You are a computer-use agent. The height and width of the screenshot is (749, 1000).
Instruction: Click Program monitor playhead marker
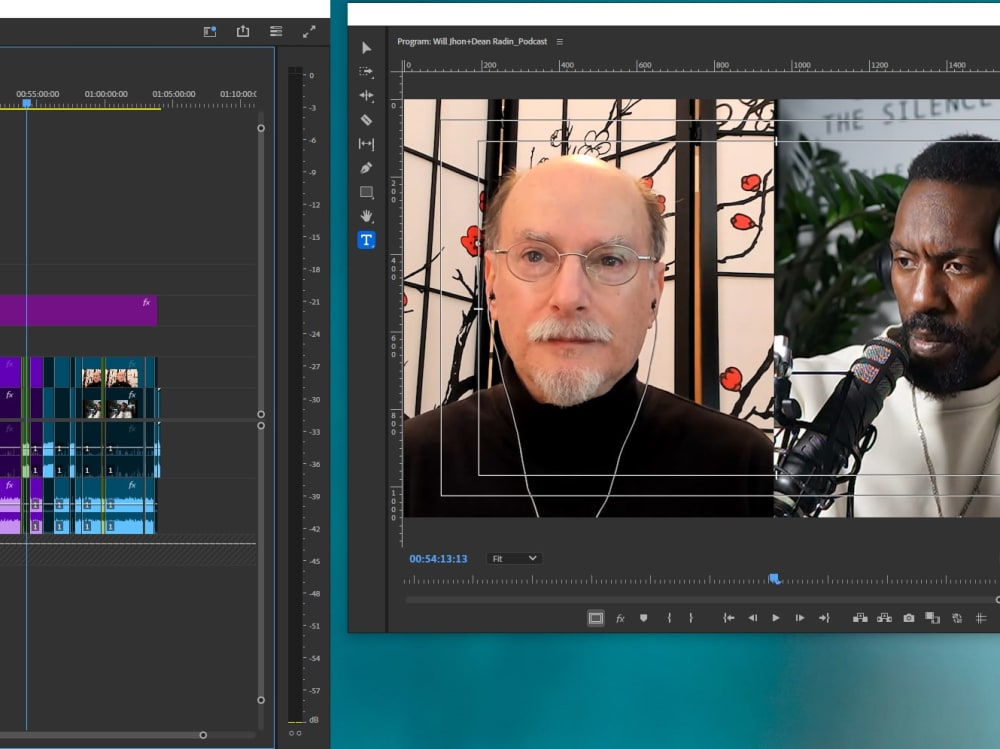tap(774, 578)
